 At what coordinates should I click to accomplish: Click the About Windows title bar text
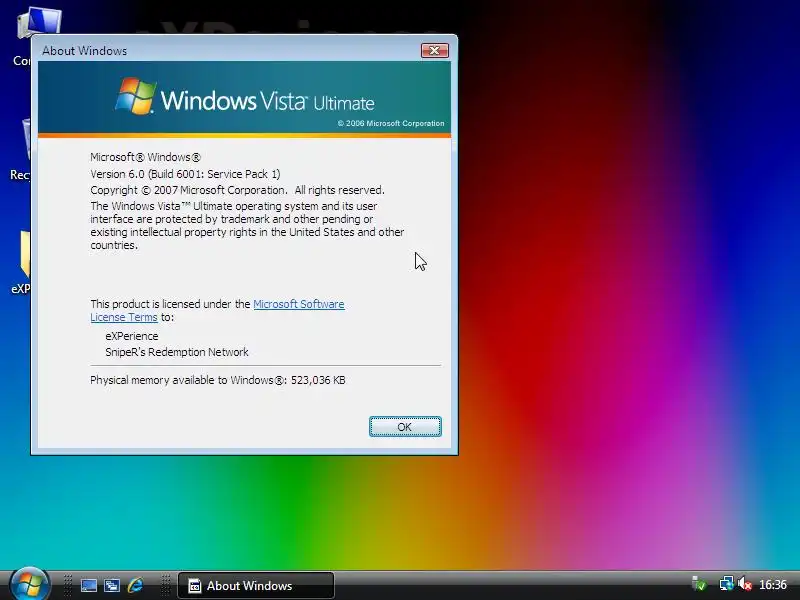pyautogui.click(x=84, y=51)
